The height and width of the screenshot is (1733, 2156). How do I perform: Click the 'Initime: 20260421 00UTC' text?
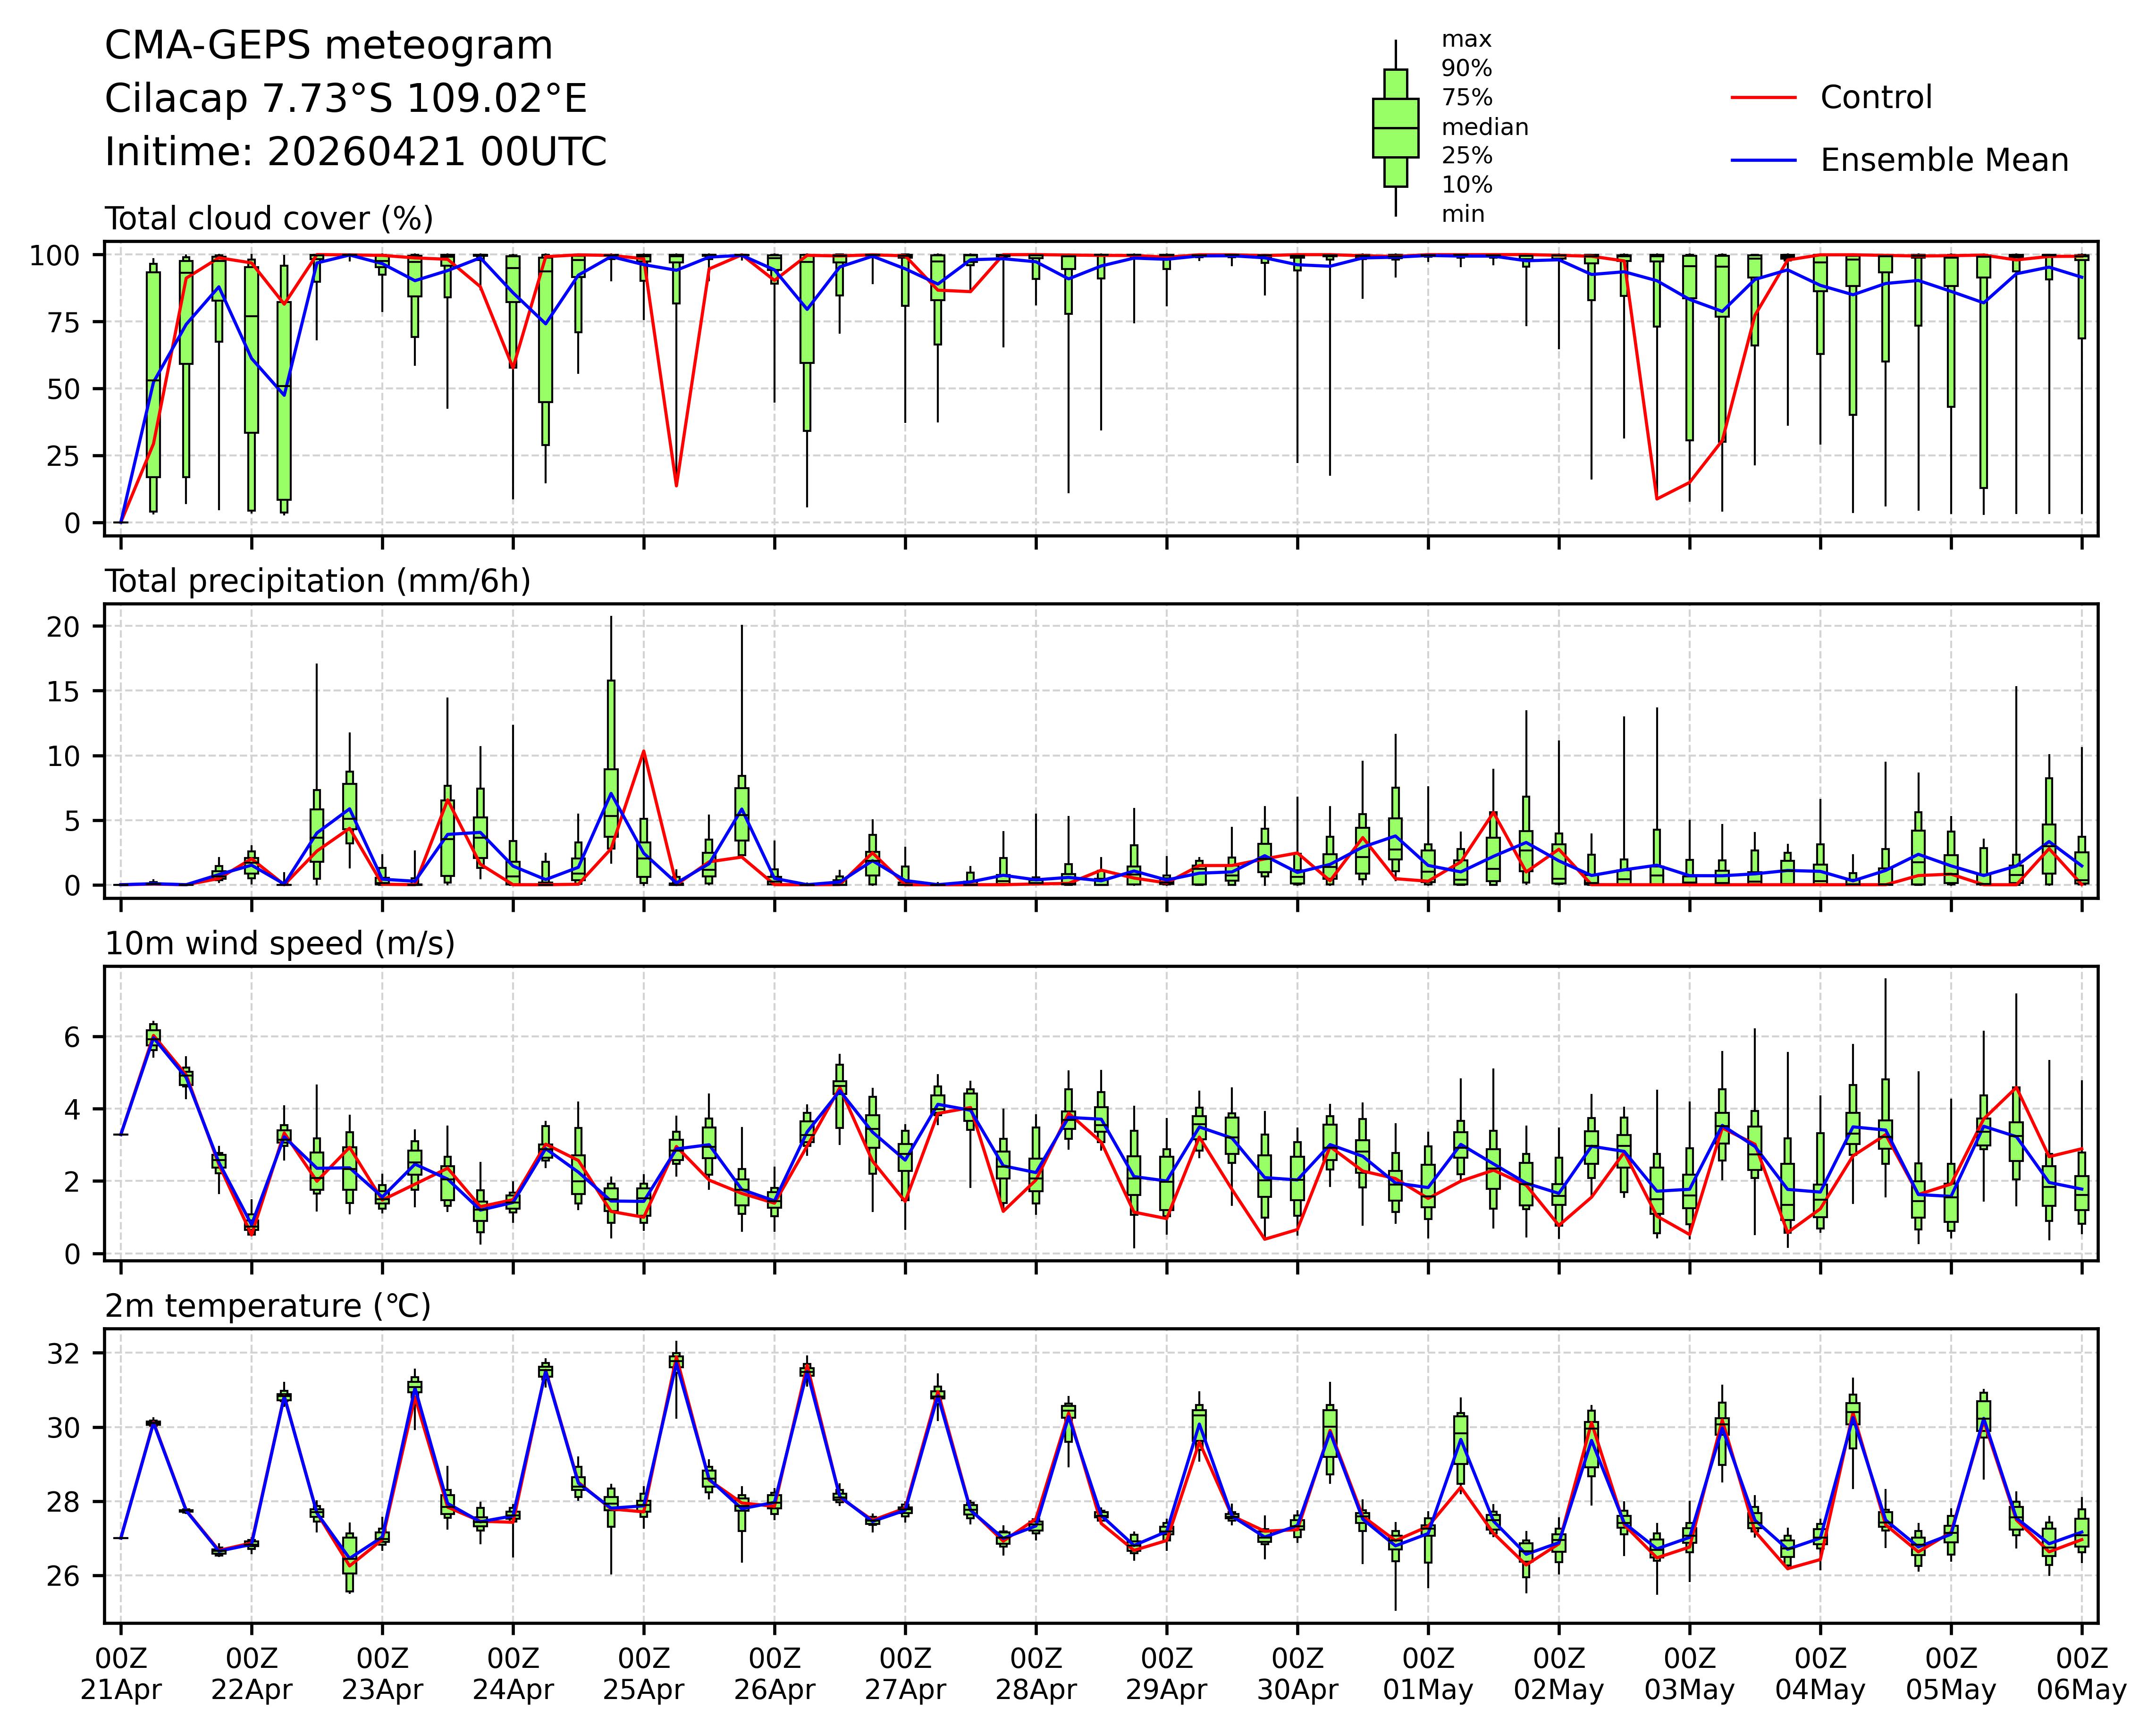point(356,152)
